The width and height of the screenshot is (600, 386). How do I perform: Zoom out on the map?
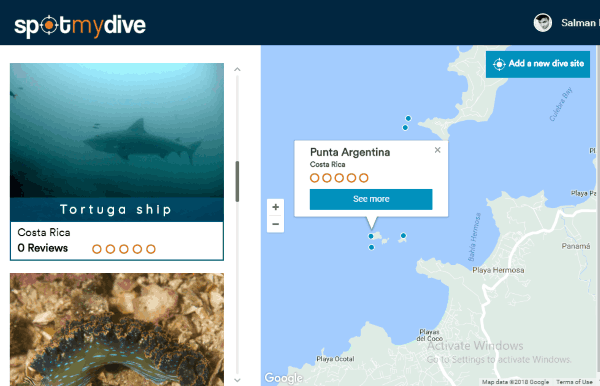[x=276, y=224]
